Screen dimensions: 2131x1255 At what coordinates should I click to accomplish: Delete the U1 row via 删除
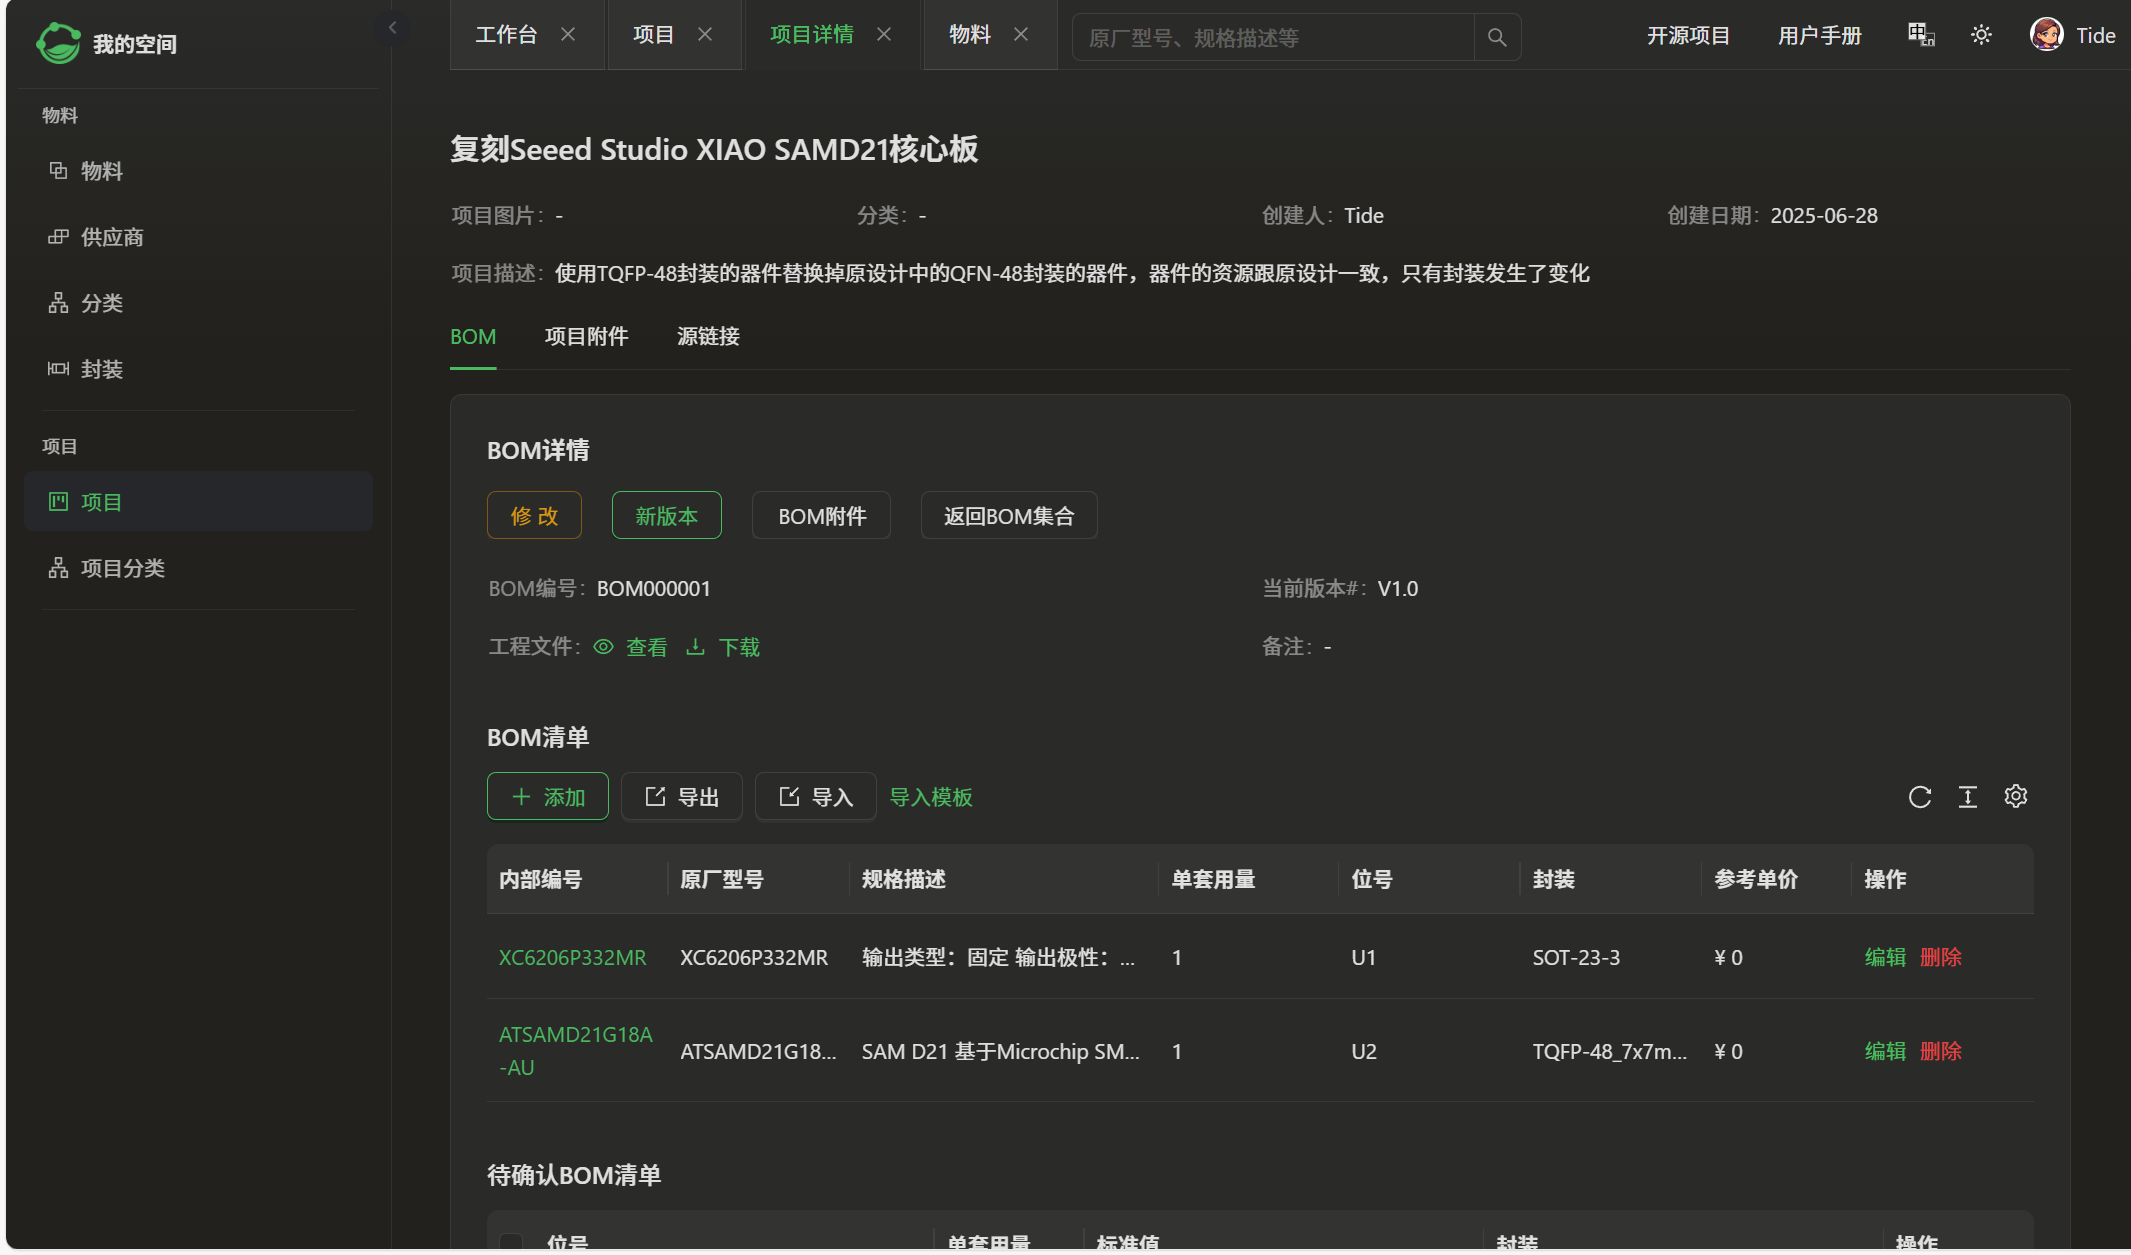[1941, 957]
